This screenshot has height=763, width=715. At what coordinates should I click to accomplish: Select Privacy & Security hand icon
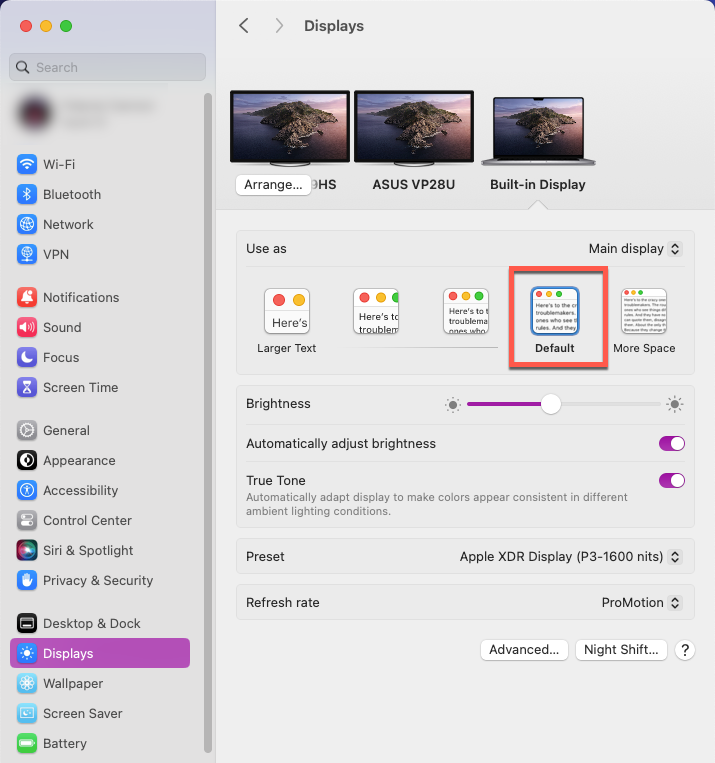click(x=27, y=581)
